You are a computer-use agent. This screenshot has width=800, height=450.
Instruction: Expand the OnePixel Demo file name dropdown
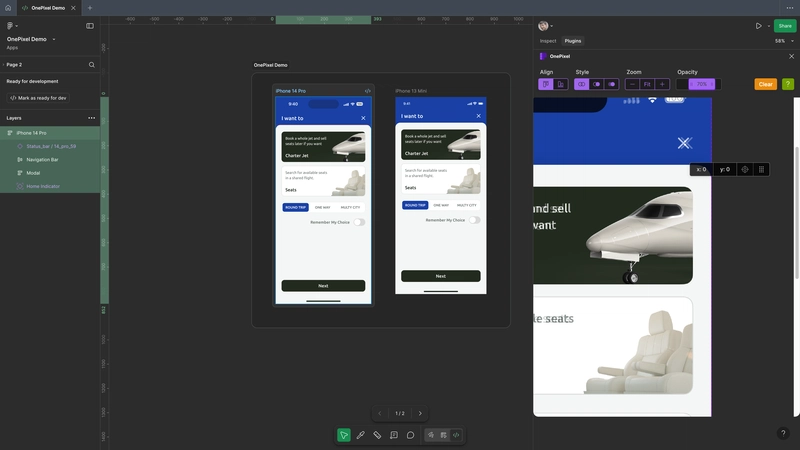point(54,39)
